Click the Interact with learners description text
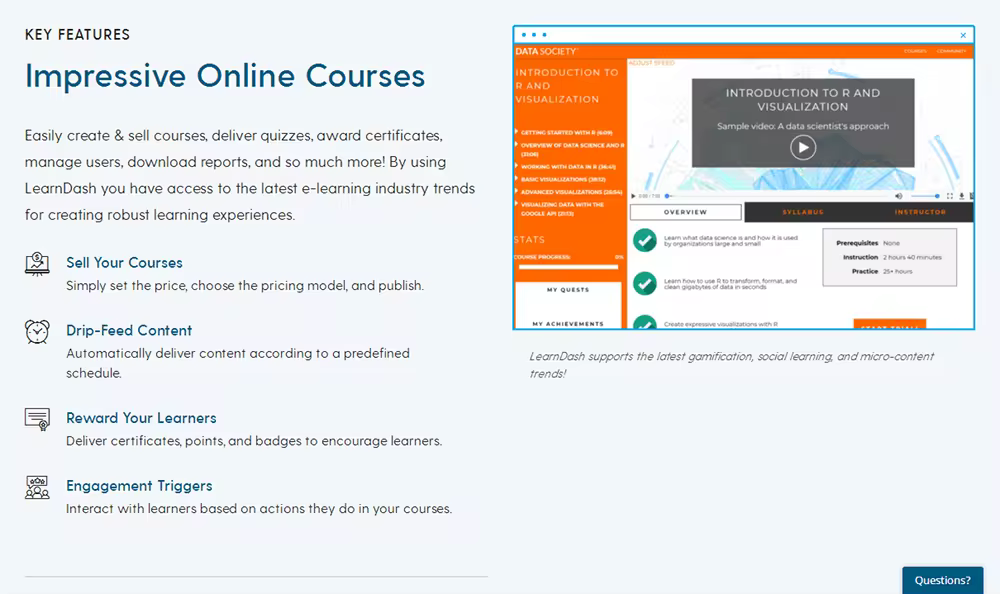Viewport: 1000px width, 594px height. click(259, 509)
